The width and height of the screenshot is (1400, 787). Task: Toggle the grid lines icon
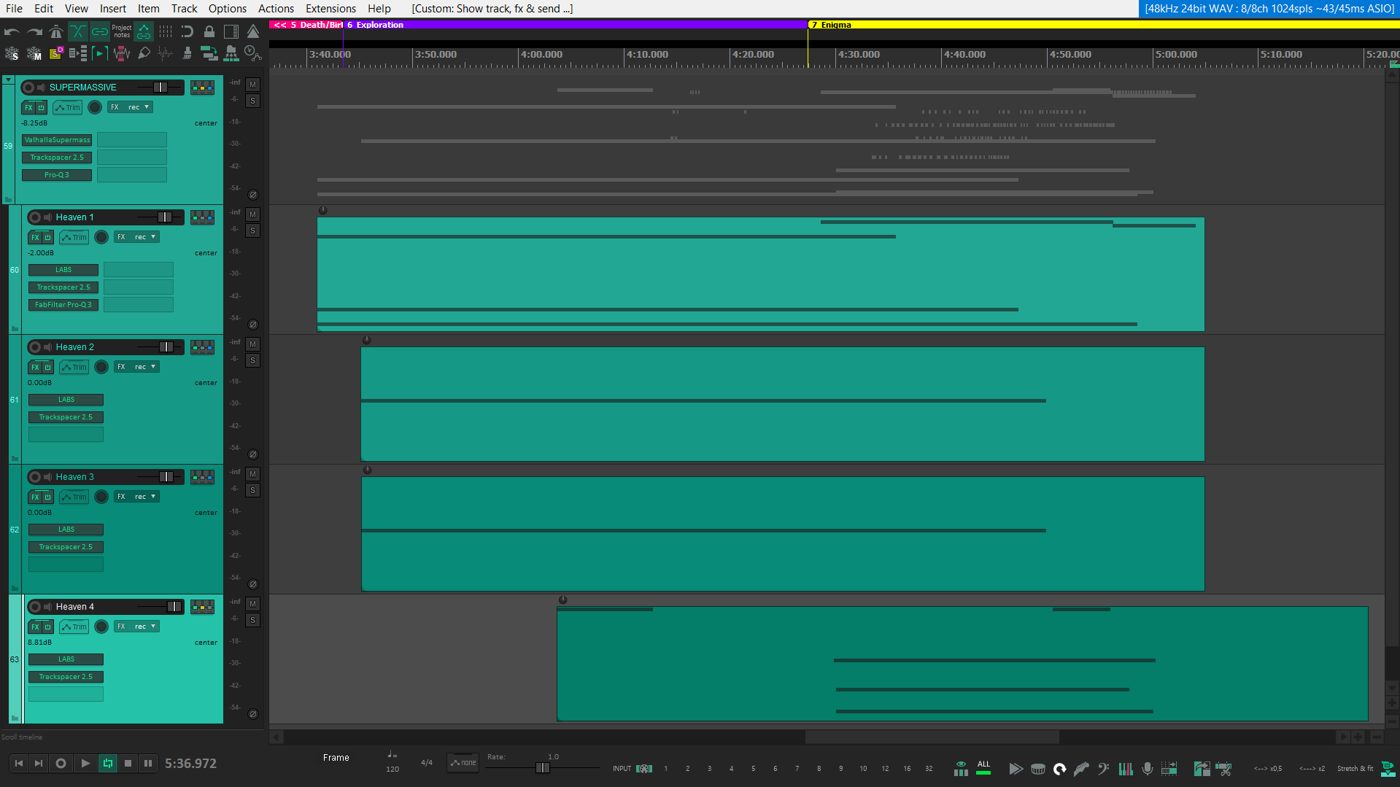pyautogui.click(x=166, y=32)
